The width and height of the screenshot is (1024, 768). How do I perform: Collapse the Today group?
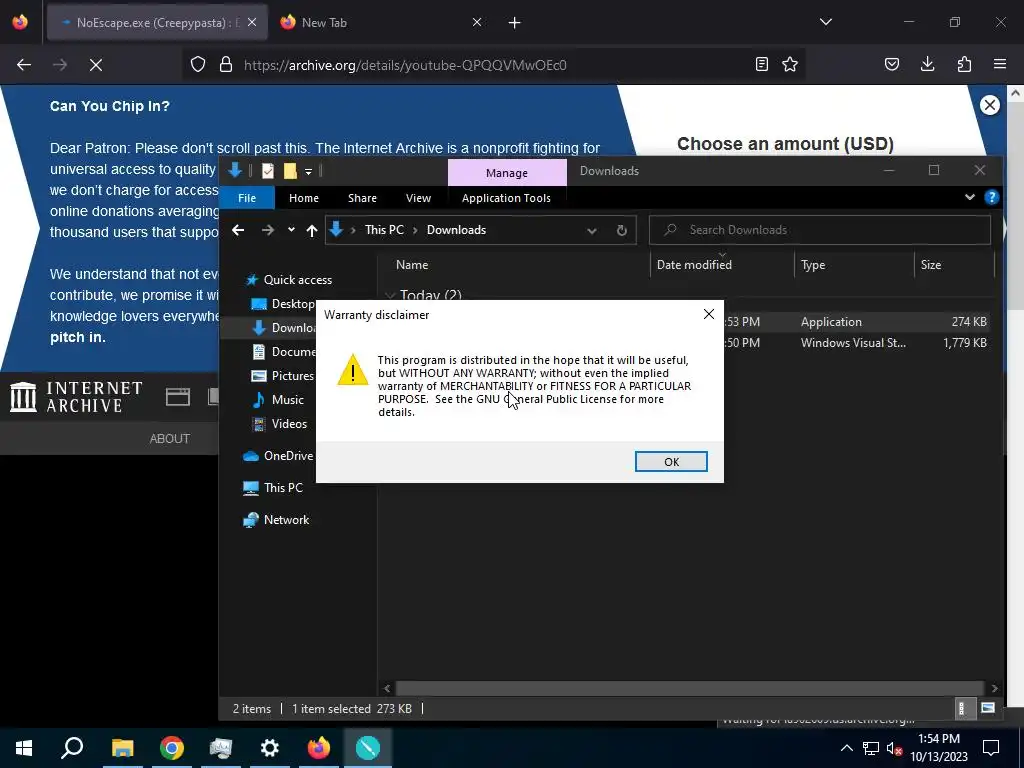point(391,295)
